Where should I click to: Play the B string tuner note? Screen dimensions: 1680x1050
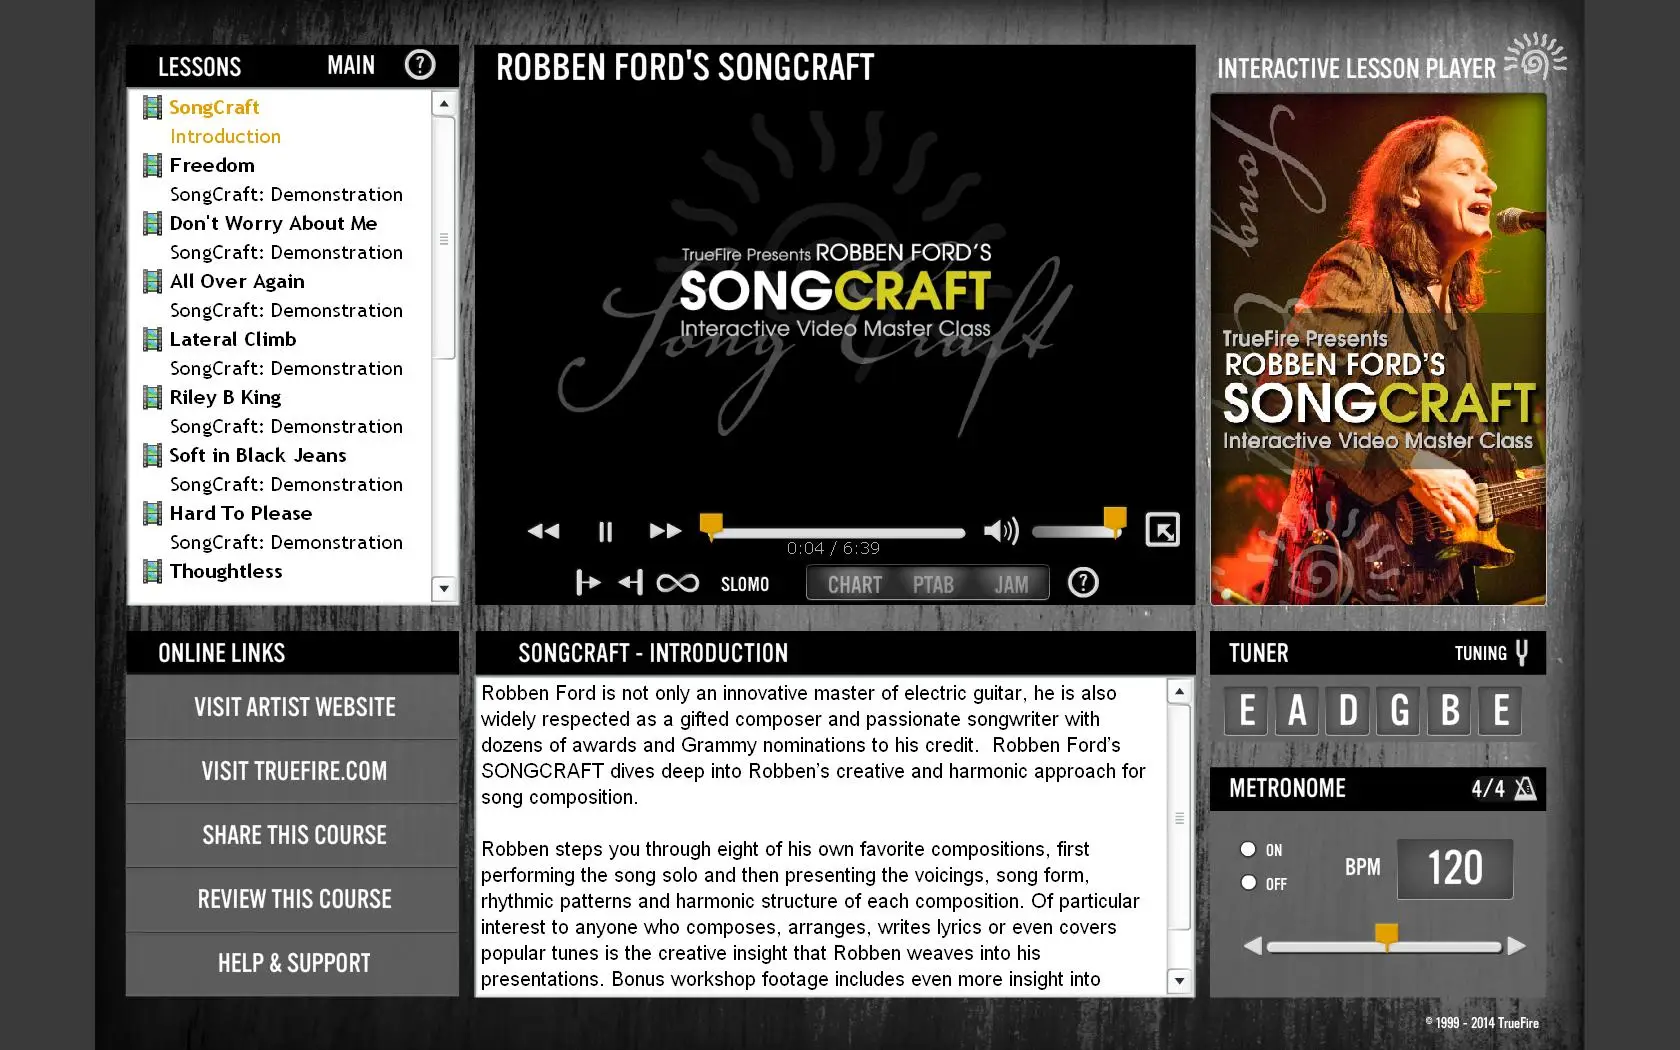[1450, 711]
